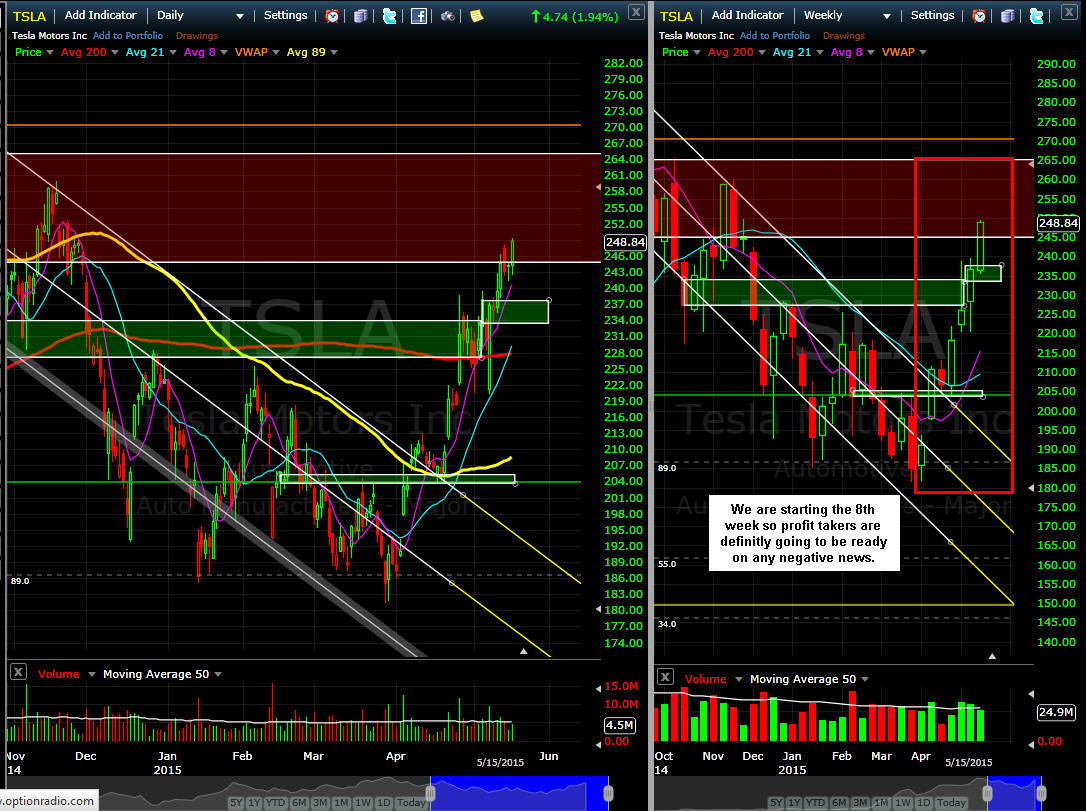This screenshot has width=1086, height=811.
Task: Click TSLA symbol on Weekly chart
Action: point(676,16)
